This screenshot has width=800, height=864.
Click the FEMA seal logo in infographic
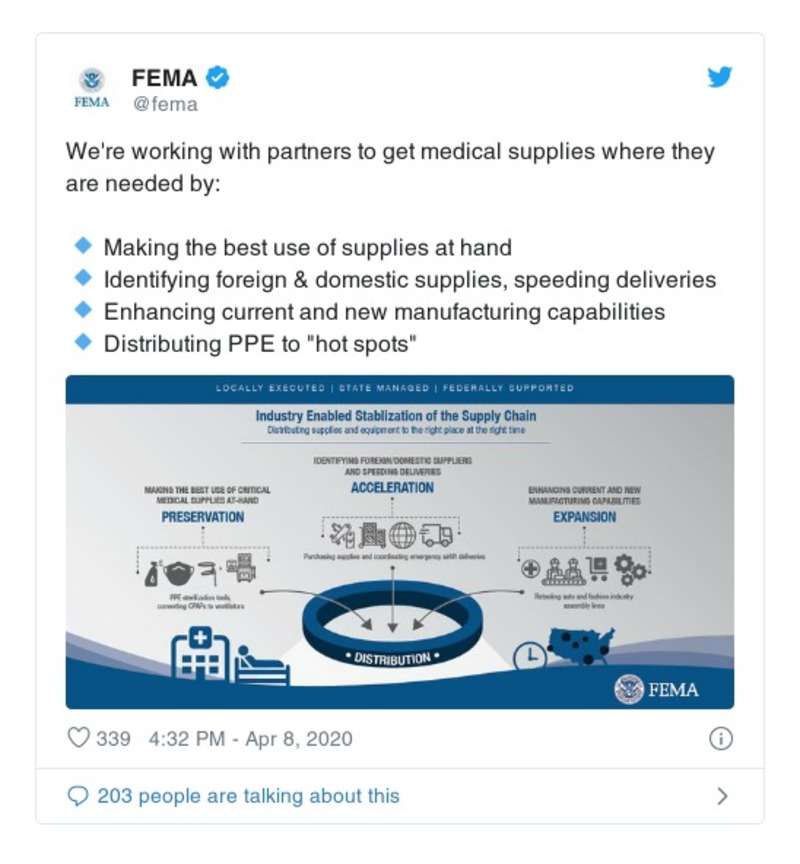tap(630, 688)
